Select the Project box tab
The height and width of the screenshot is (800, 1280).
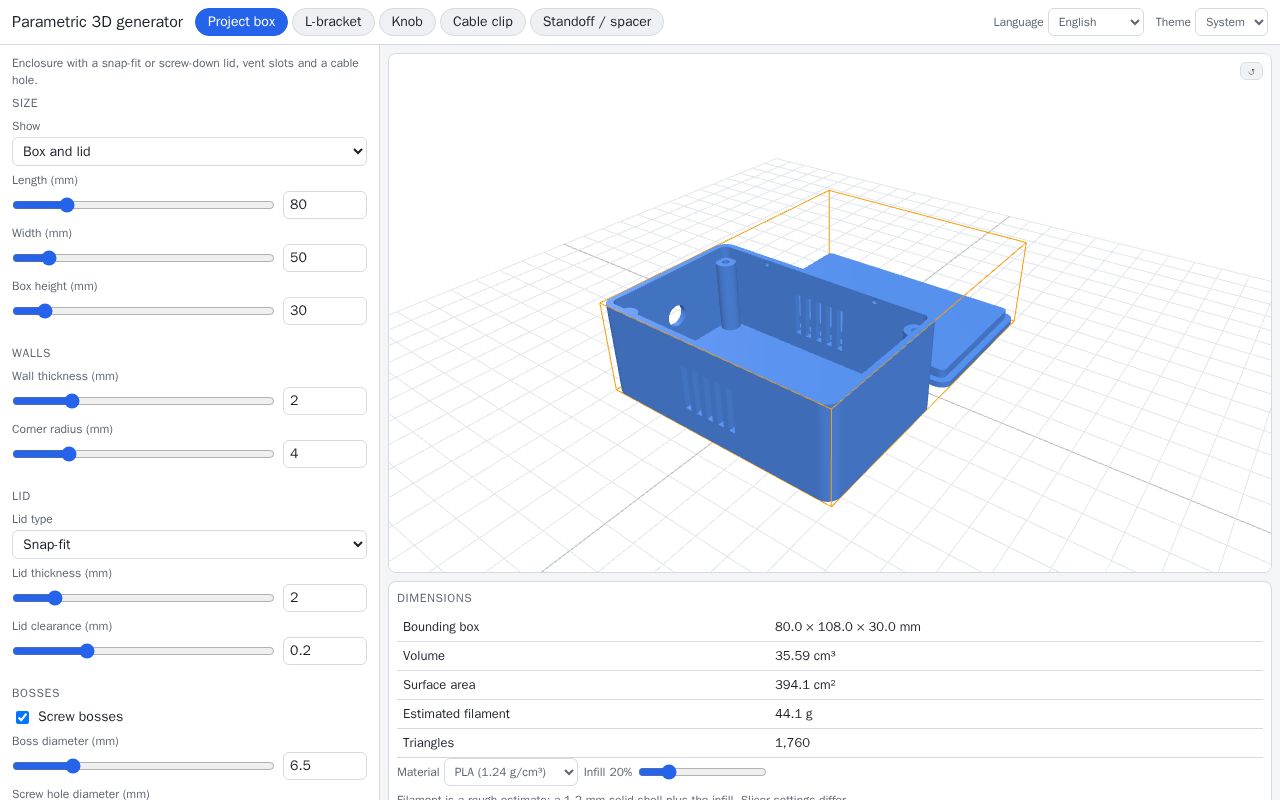241,22
